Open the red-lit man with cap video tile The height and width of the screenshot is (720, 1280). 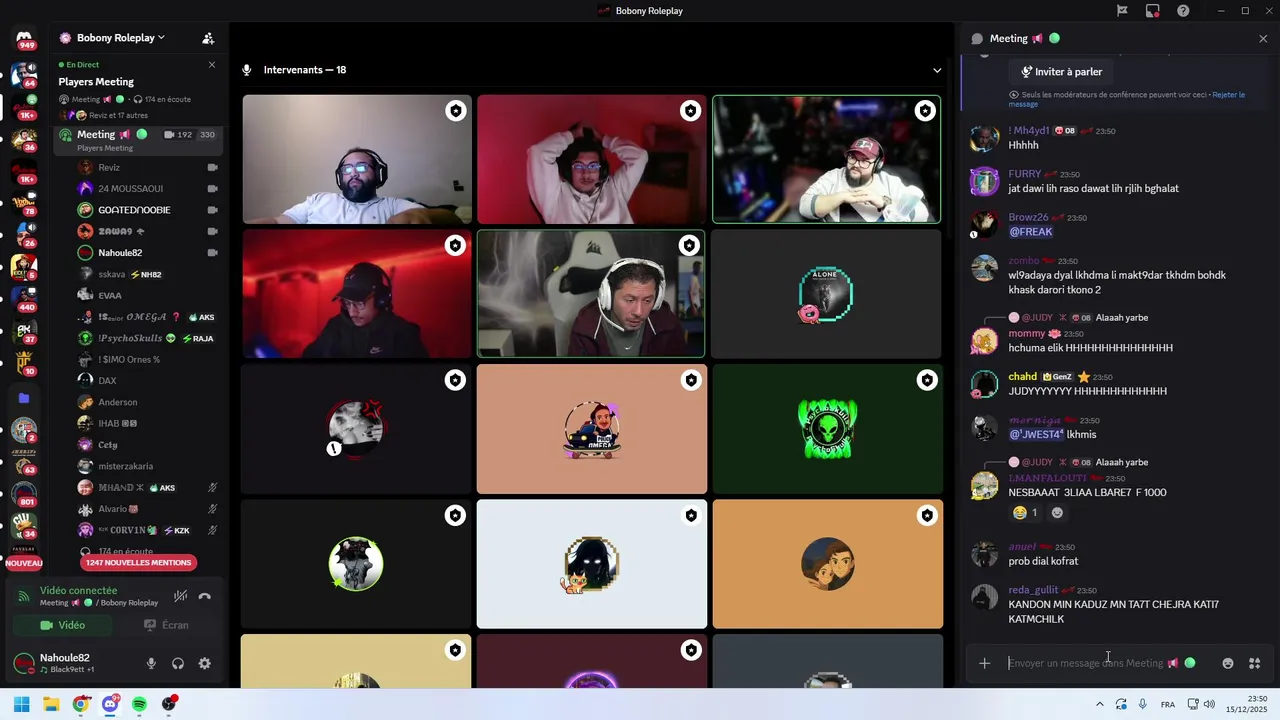357,294
